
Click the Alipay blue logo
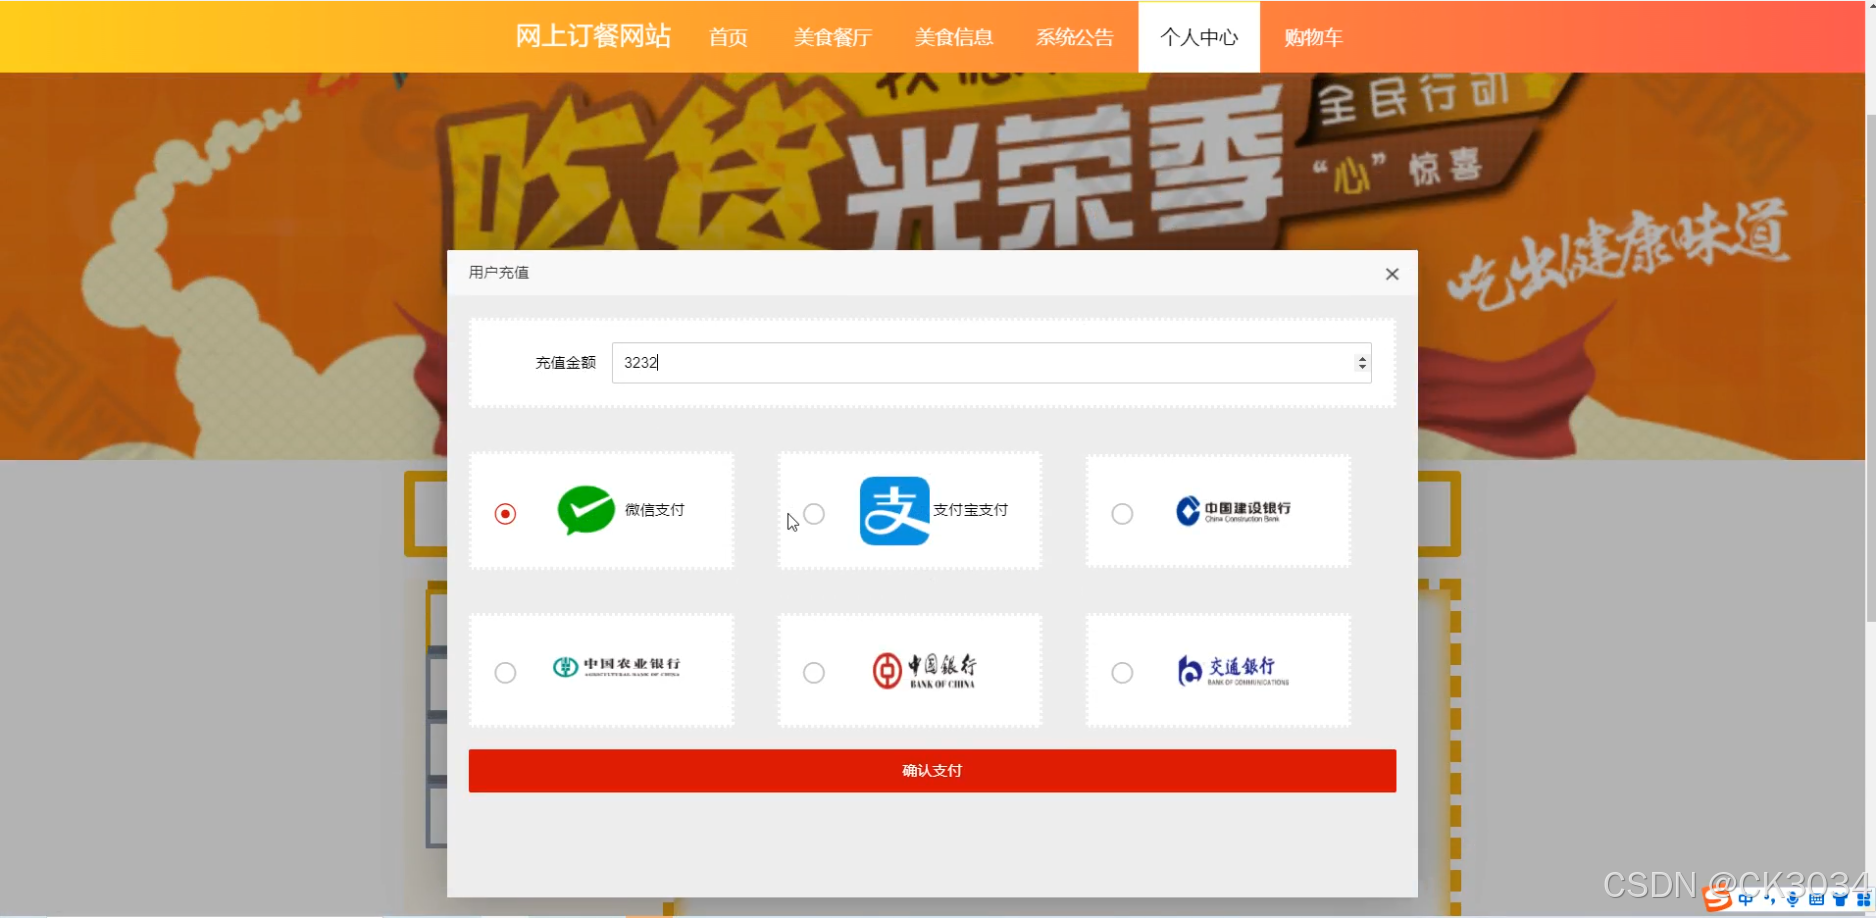pyautogui.click(x=895, y=511)
